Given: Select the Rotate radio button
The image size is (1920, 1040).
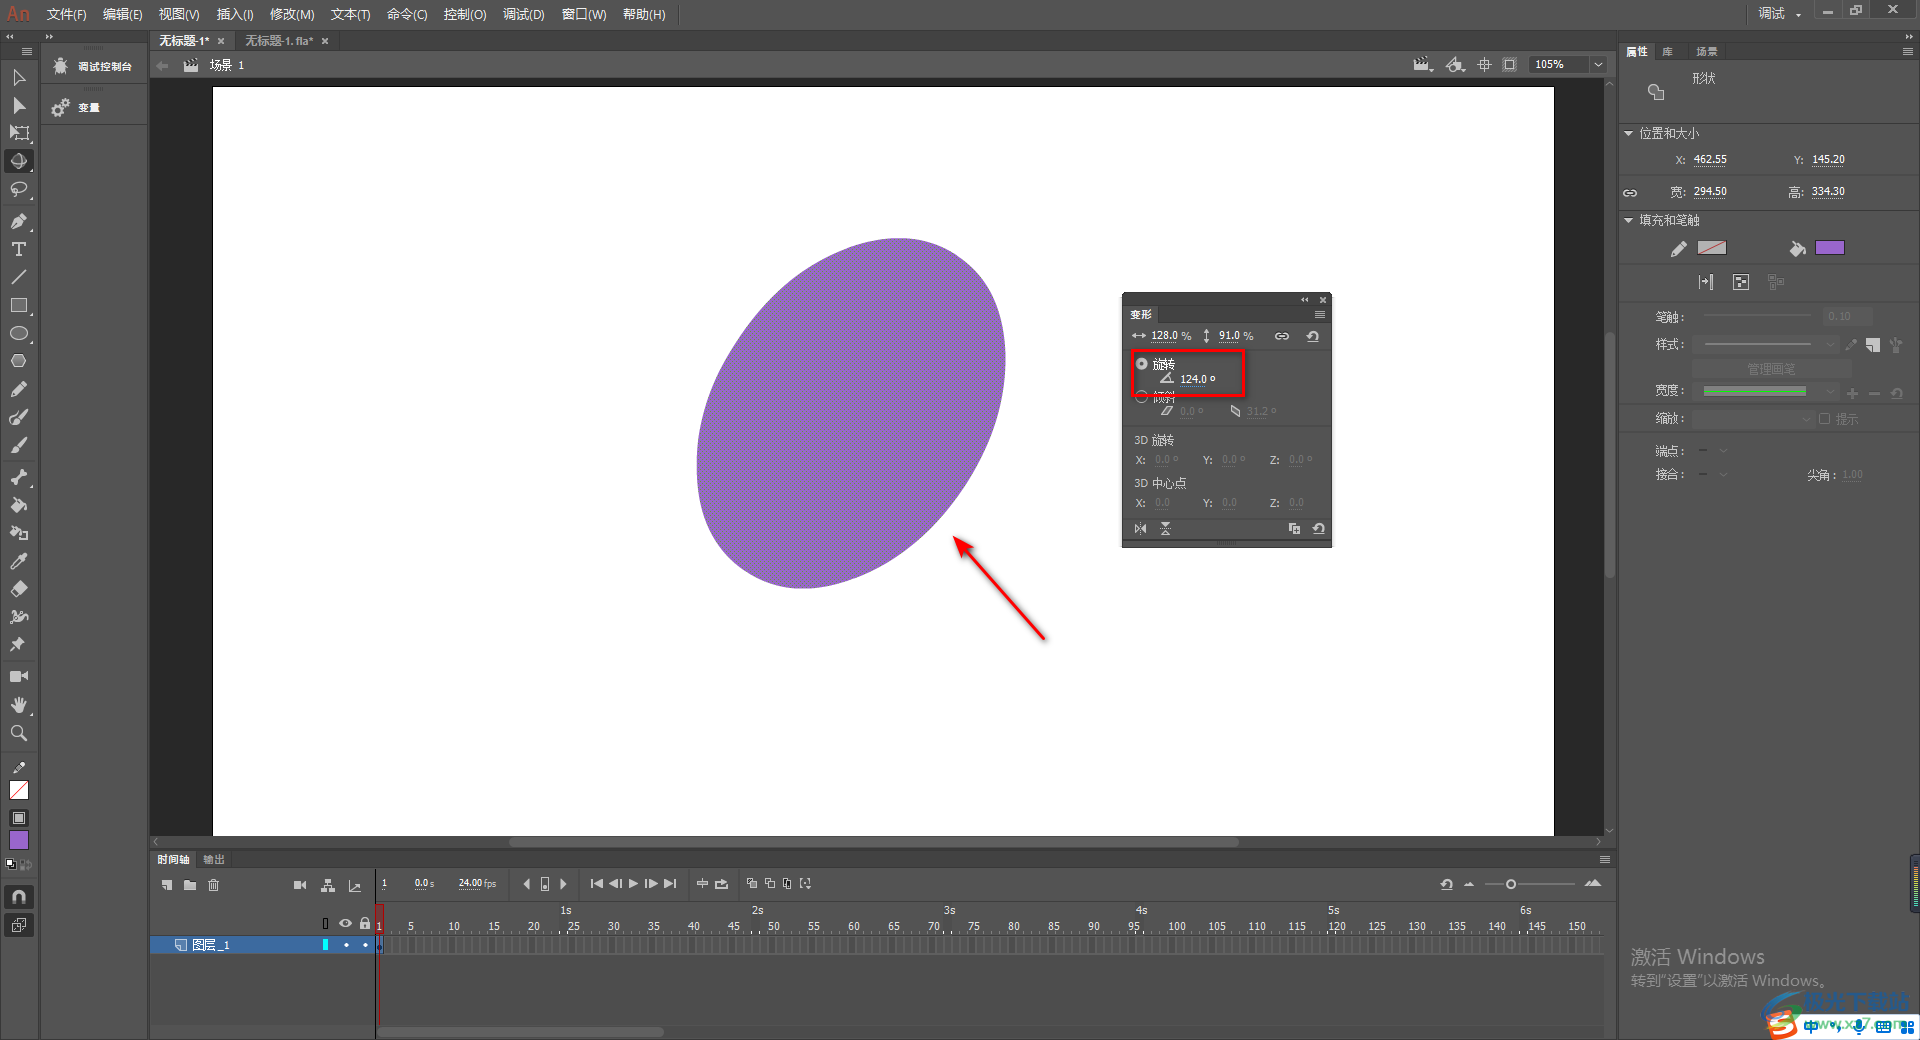Looking at the screenshot, I should pos(1142,364).
